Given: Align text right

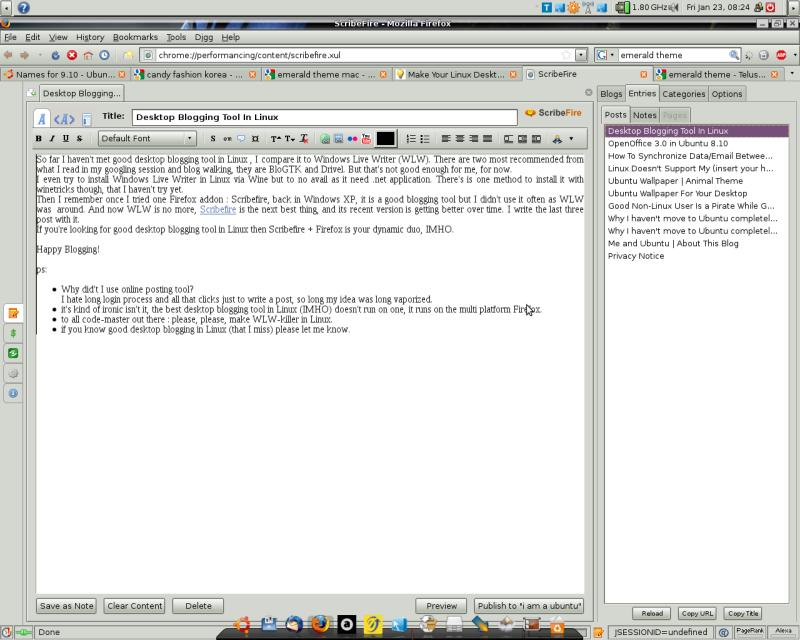Looking at the screenshot, I should coord(474,139).
